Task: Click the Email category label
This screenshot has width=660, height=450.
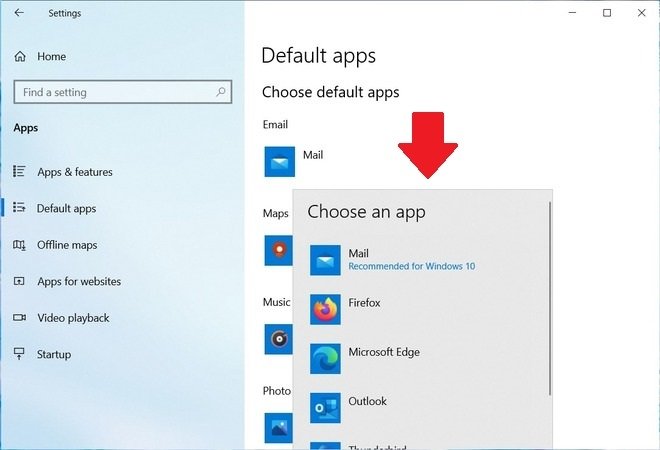Action: [275, 125]
